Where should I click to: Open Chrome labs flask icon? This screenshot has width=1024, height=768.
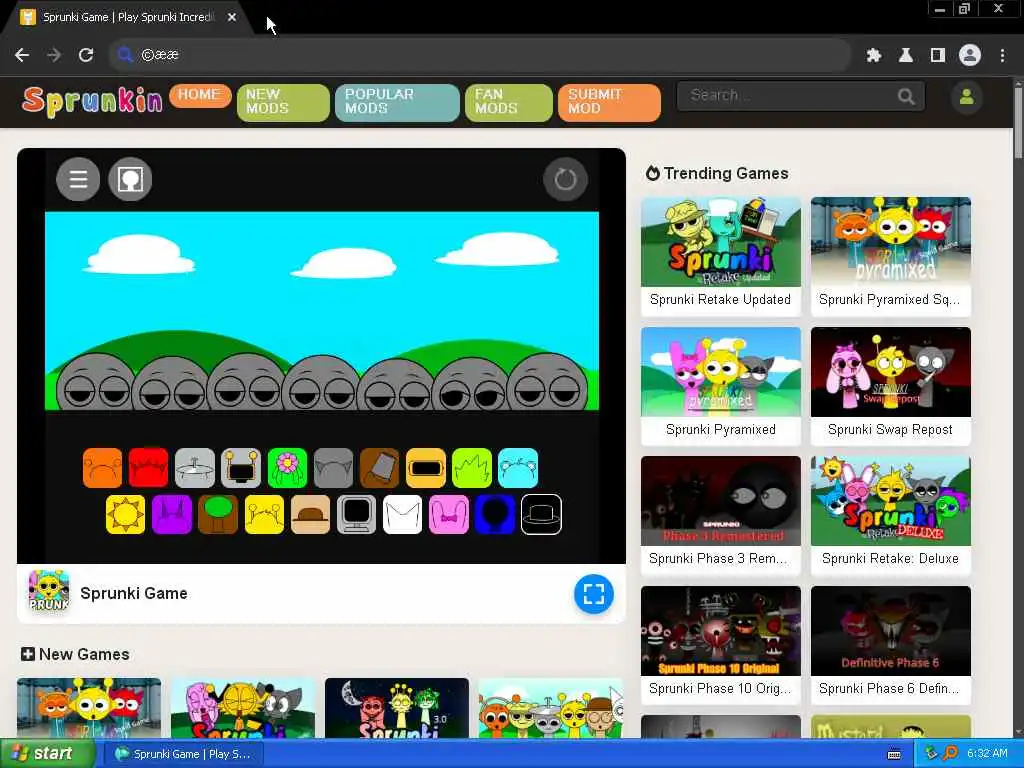[x=906, y=56]
